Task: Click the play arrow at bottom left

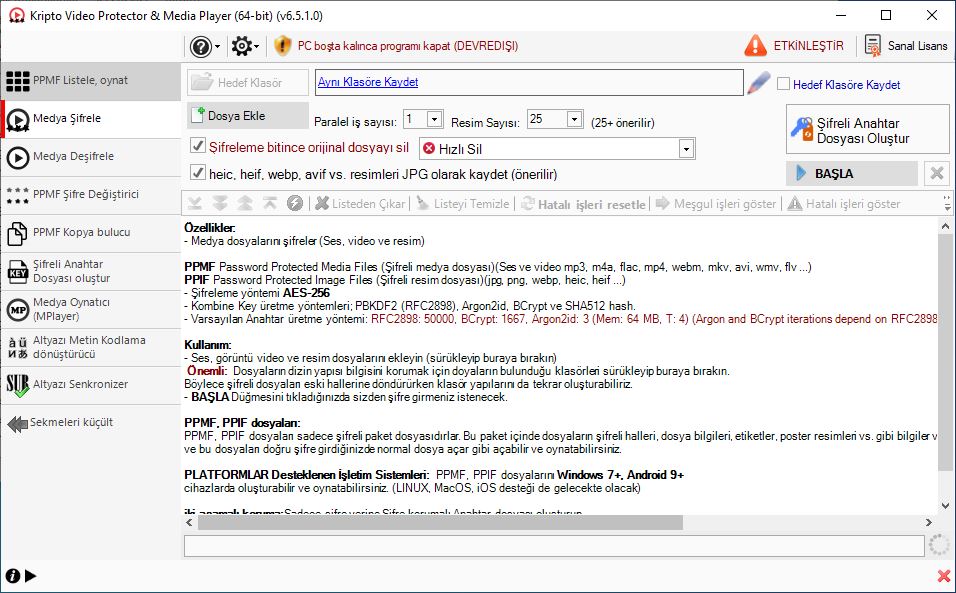Action: (30, 575)
